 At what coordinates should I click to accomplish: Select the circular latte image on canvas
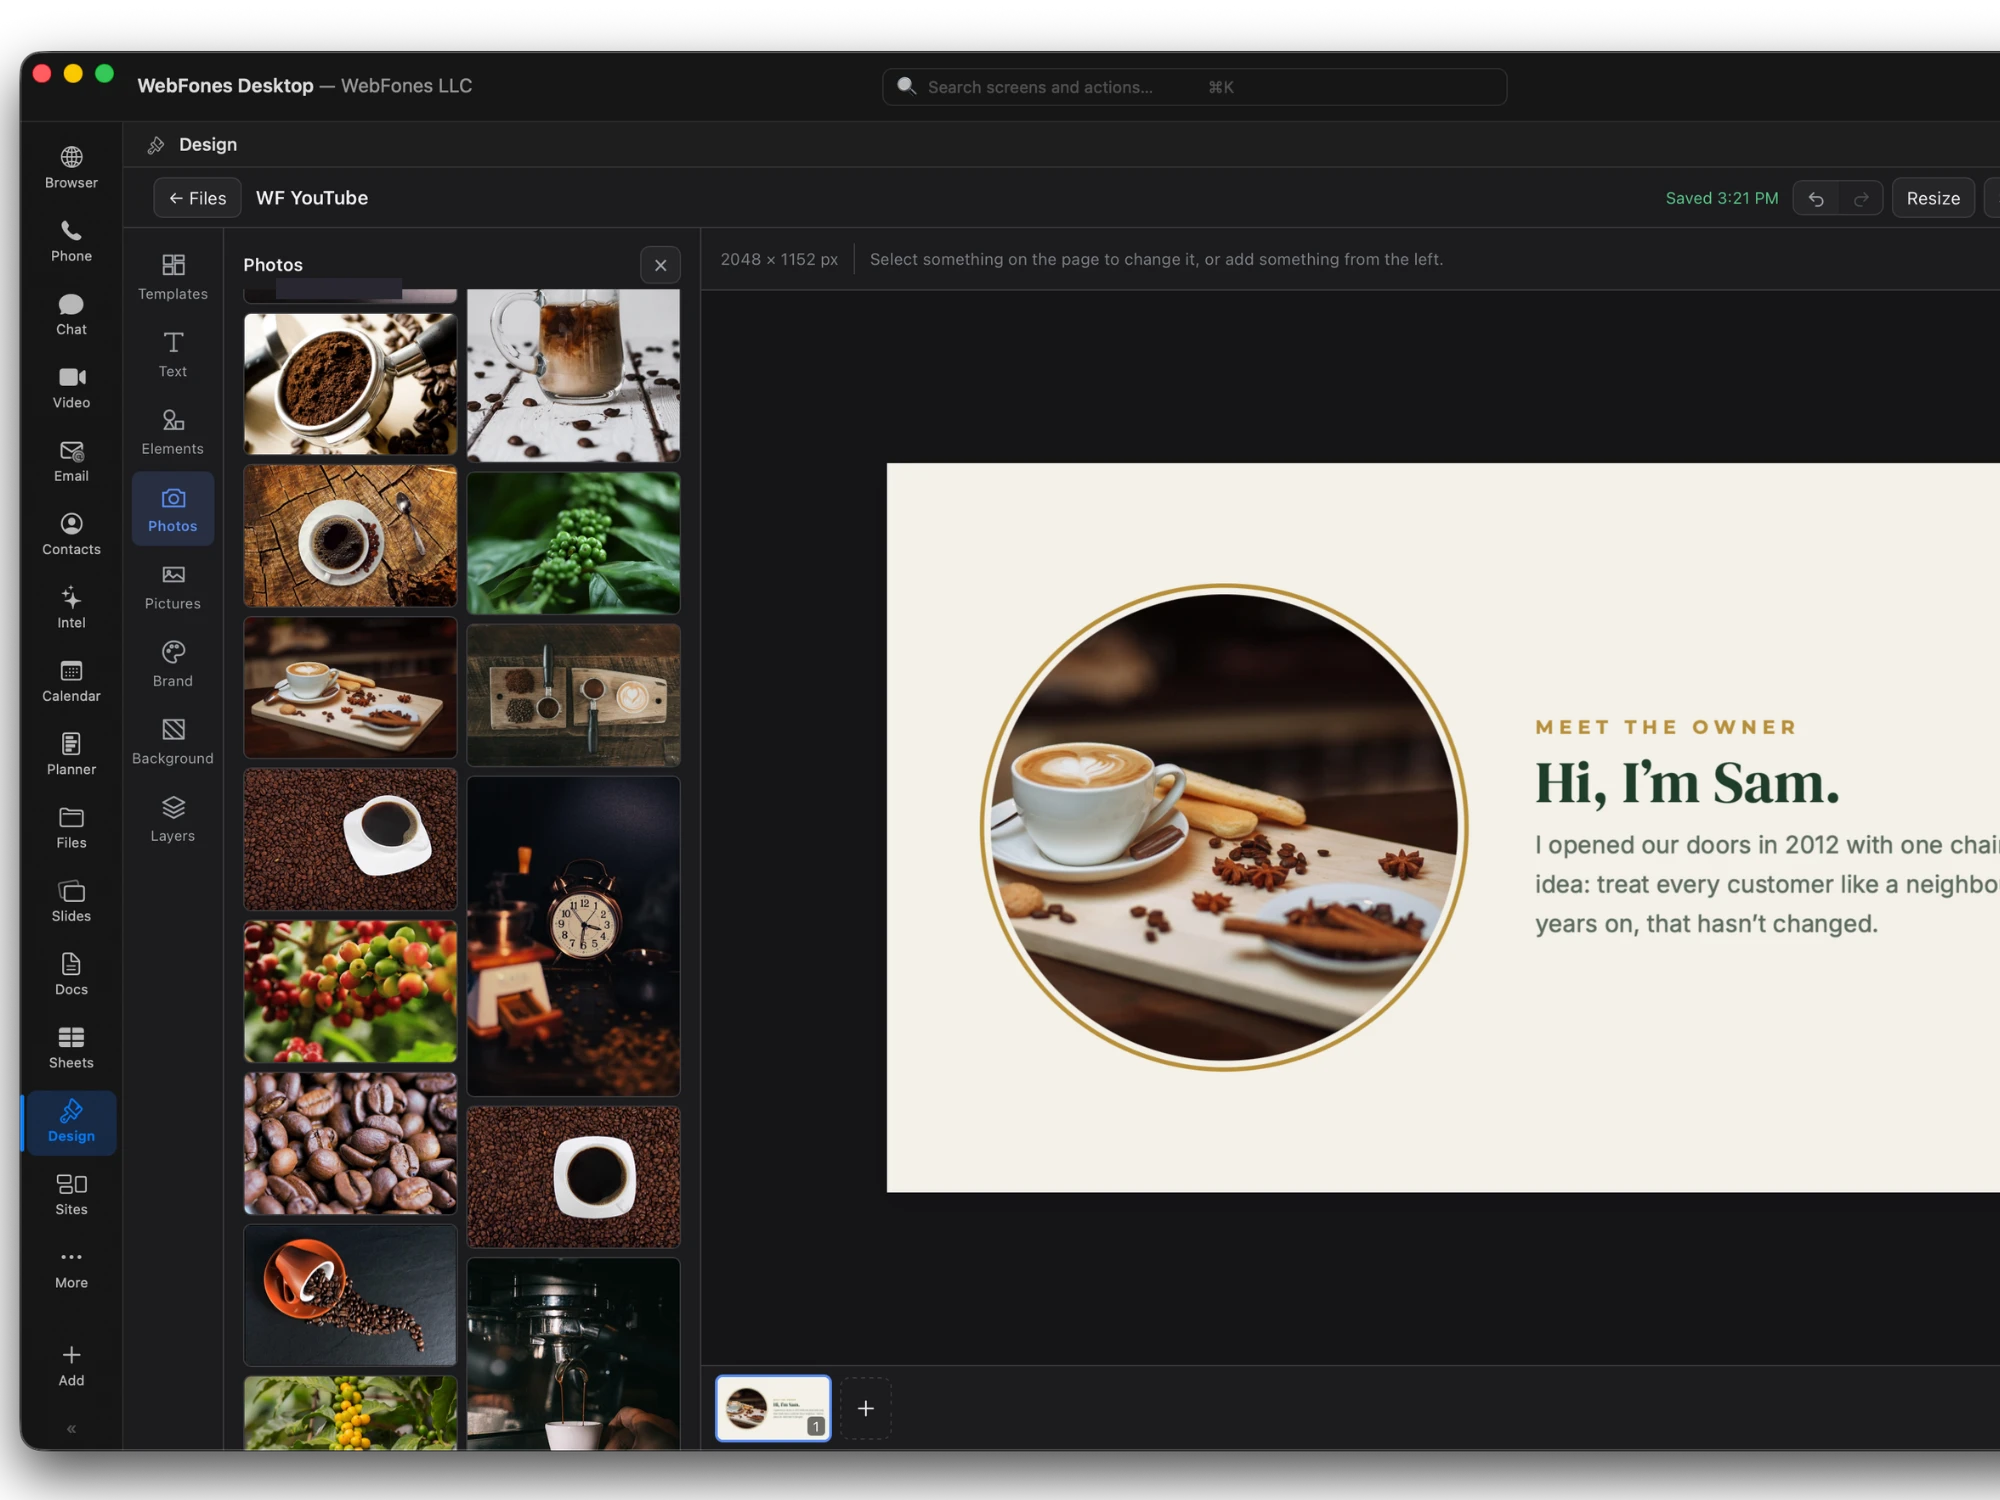(1224, 827)
